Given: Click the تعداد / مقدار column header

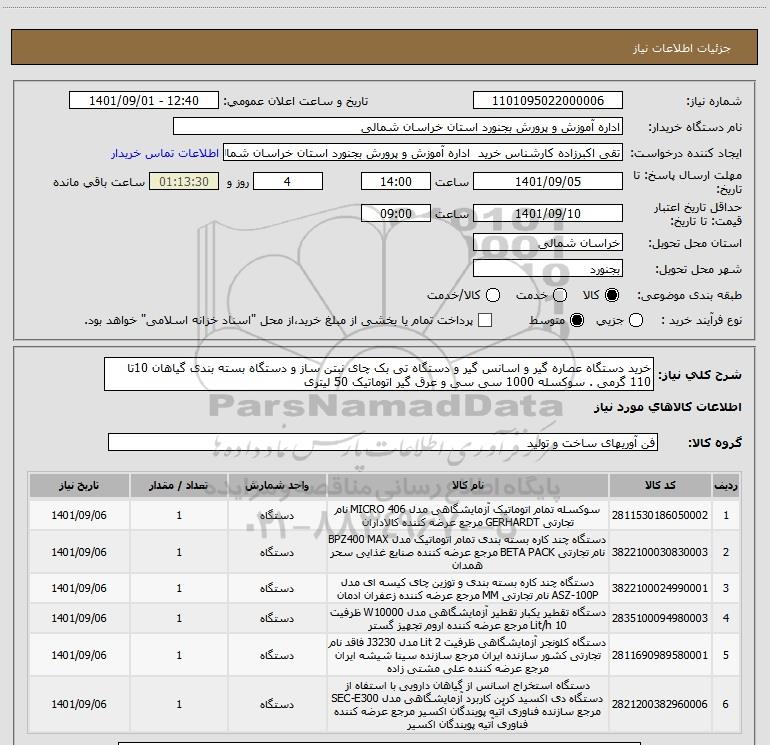Looking at the screenshot, I should pos(179,486).
